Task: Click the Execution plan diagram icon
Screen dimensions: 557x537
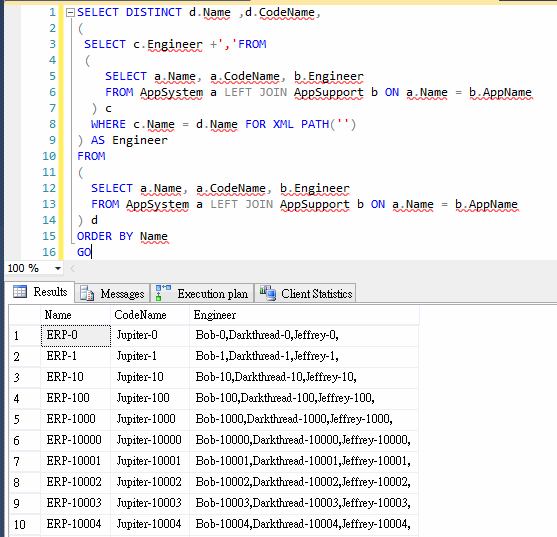Action: 163,293
